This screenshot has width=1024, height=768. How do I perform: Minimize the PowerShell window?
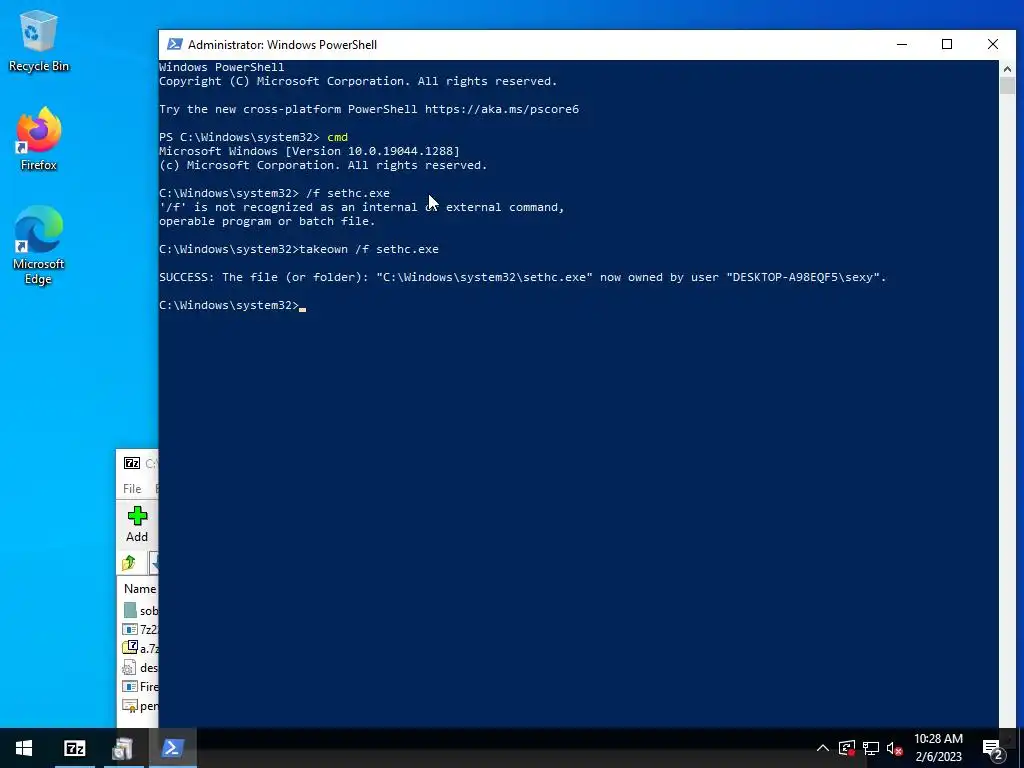[x=902, y=44]
